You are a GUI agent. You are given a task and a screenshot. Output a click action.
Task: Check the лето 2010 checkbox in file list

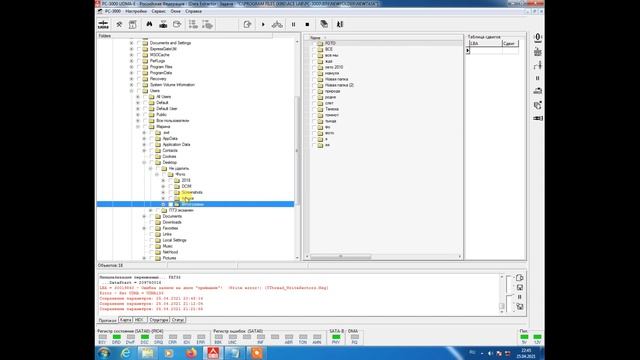click(x=314, y=67)
